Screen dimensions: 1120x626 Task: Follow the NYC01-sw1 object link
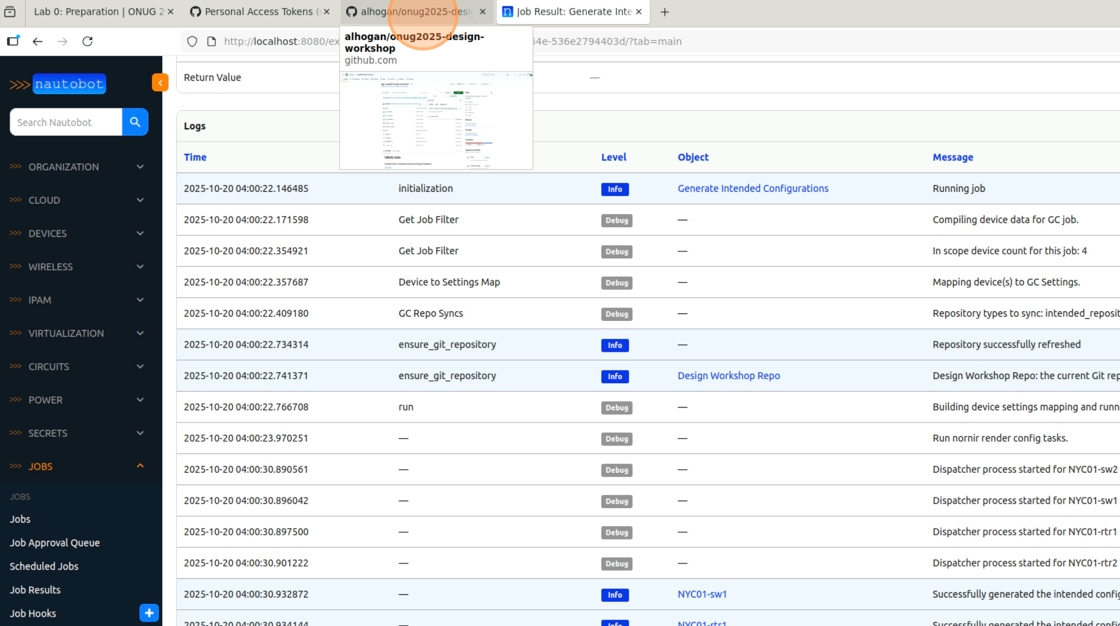pyautogui.click(x=702, y=594)
